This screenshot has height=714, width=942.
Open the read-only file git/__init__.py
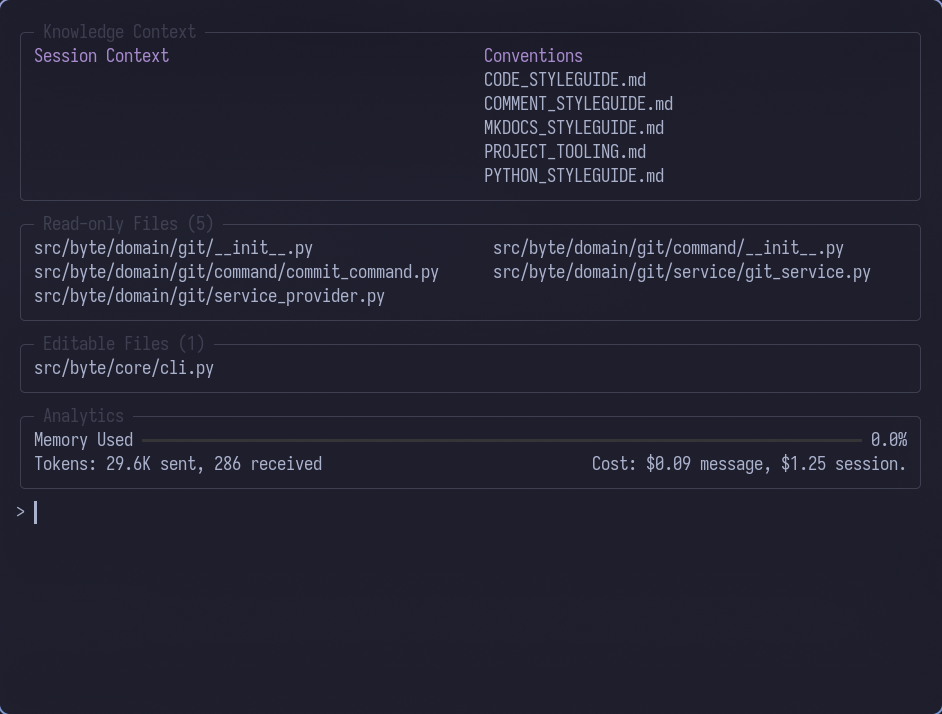point(174,247)
